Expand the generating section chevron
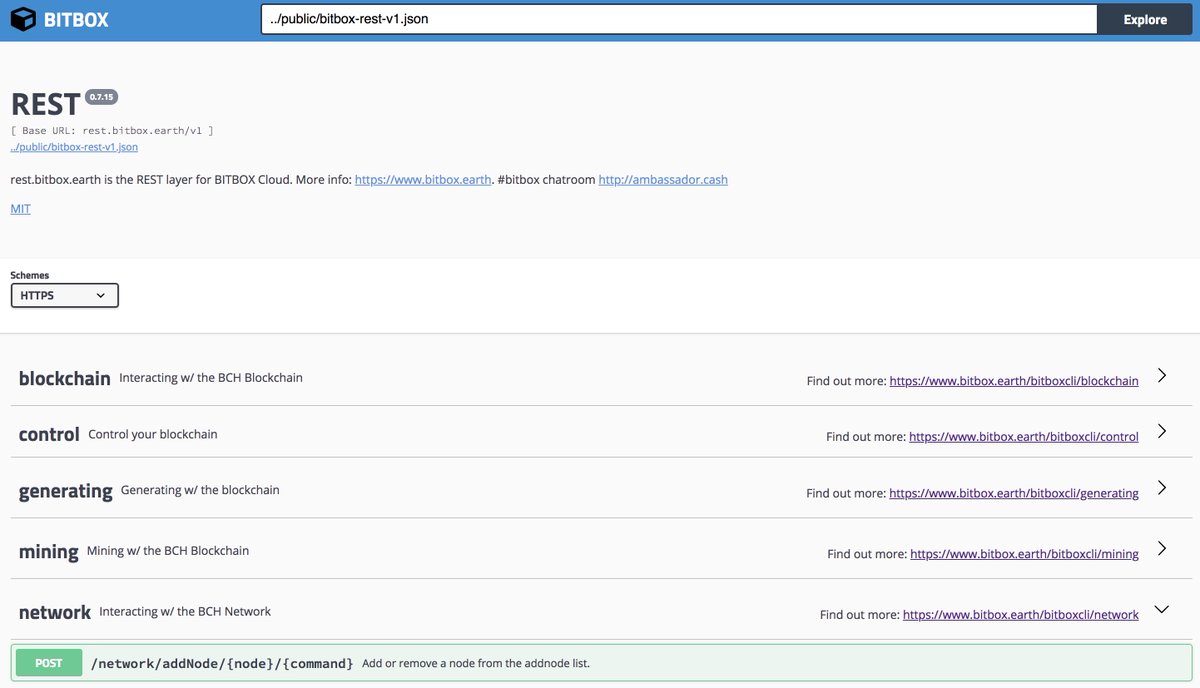Viewport: 1200px width, 688px height. (1162, 488)
